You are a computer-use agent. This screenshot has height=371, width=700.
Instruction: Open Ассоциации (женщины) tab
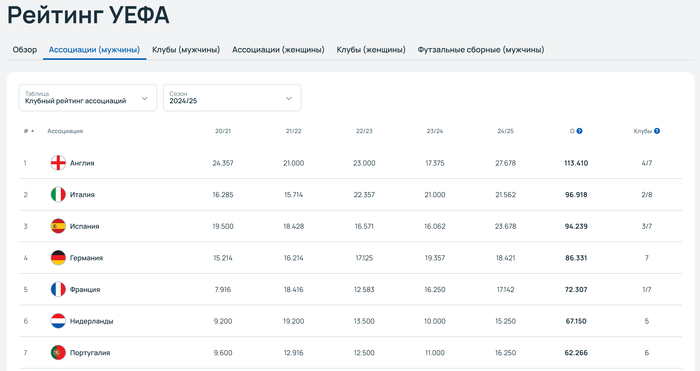(x=278, y=50)
